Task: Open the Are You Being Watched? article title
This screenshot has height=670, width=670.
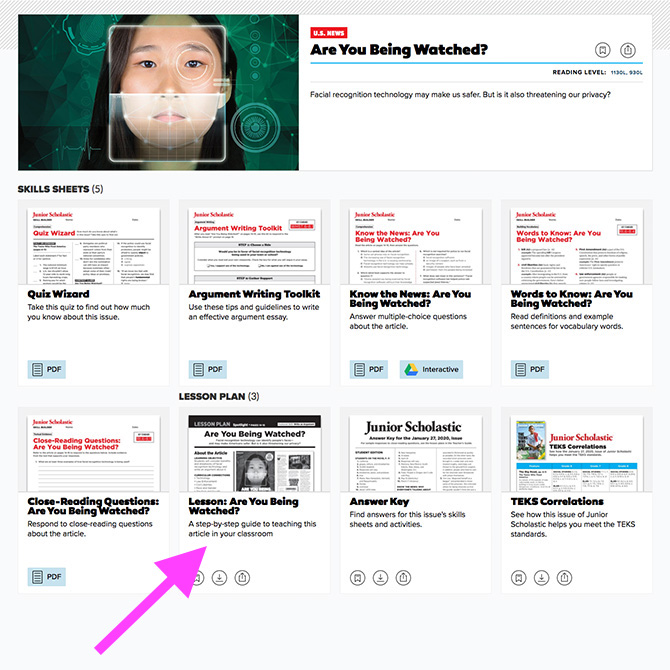Action: [x=399, y=50]
